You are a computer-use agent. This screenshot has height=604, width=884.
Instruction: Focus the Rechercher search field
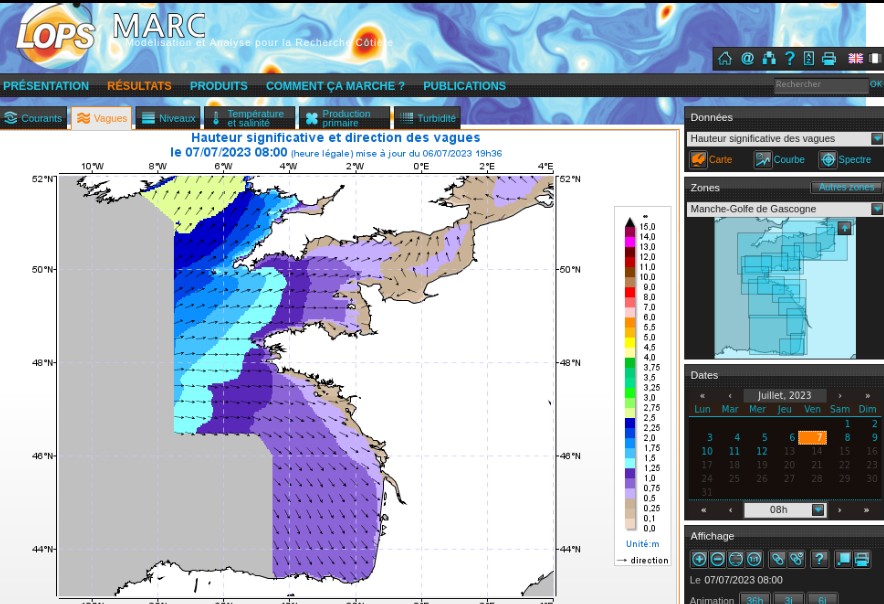[x=821, y=85]
